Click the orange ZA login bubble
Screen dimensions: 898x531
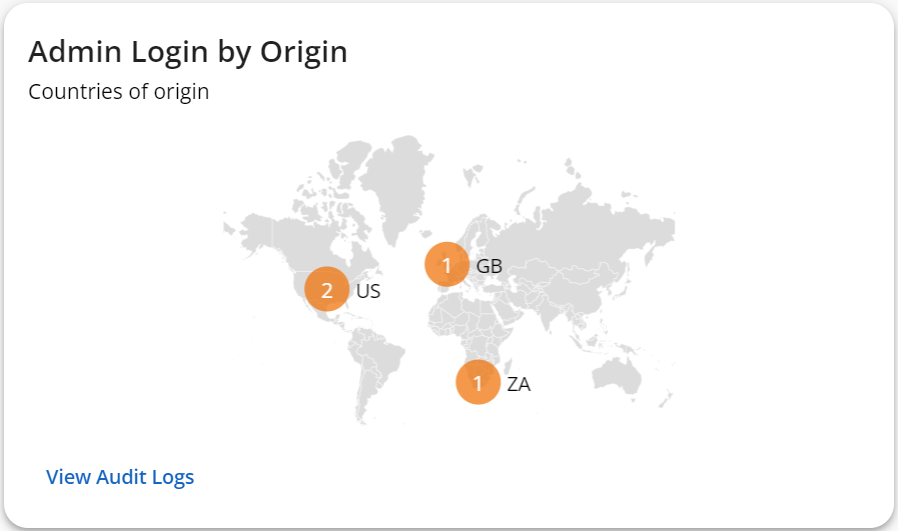coord(478,382)
